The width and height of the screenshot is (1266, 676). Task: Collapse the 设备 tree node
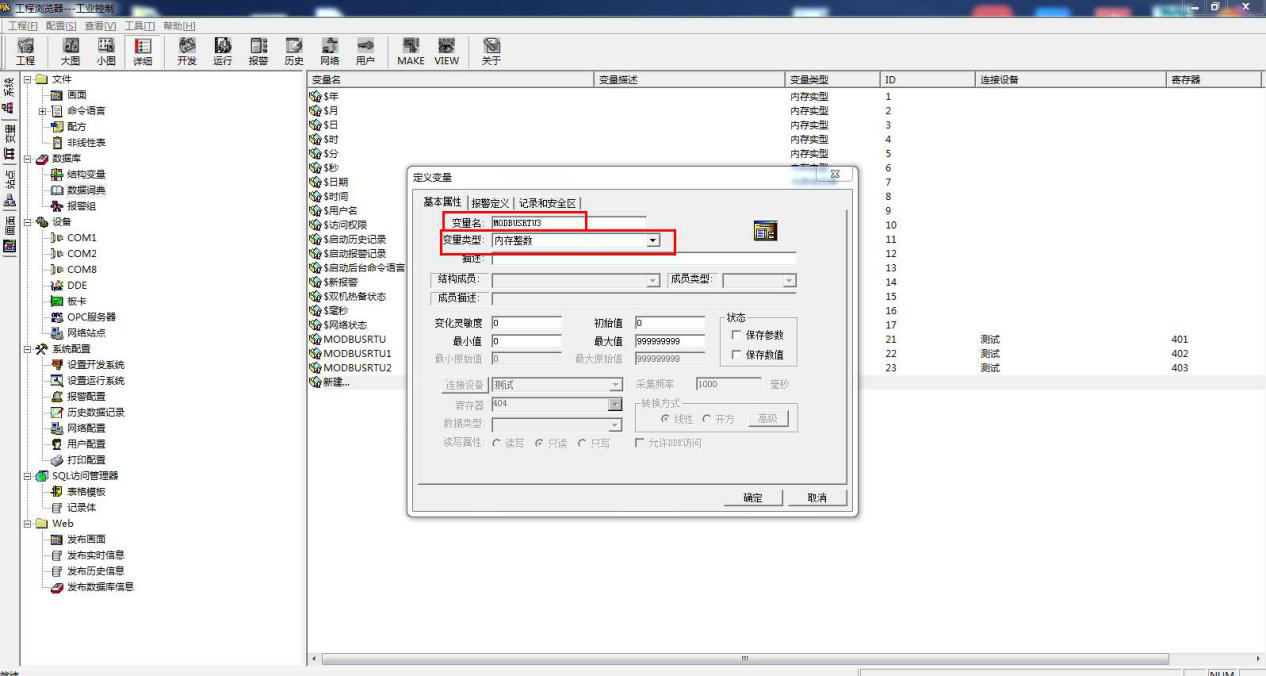28,222
